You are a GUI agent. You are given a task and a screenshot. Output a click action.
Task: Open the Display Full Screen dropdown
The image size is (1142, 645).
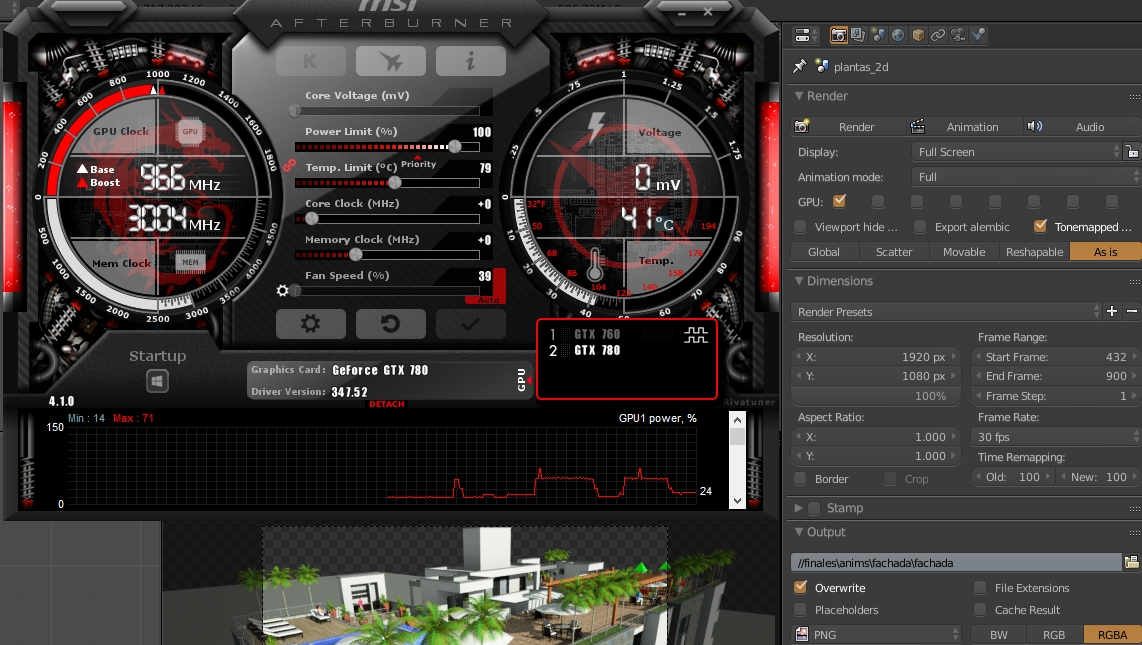(1017, 151)
